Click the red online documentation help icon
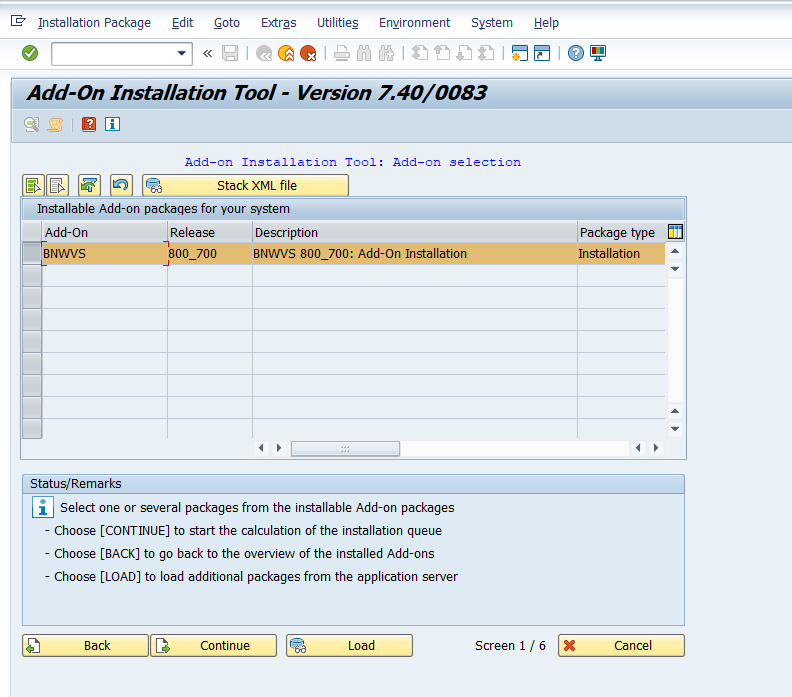The width and height of the screenshot is (792, 697). coord(89,124)
